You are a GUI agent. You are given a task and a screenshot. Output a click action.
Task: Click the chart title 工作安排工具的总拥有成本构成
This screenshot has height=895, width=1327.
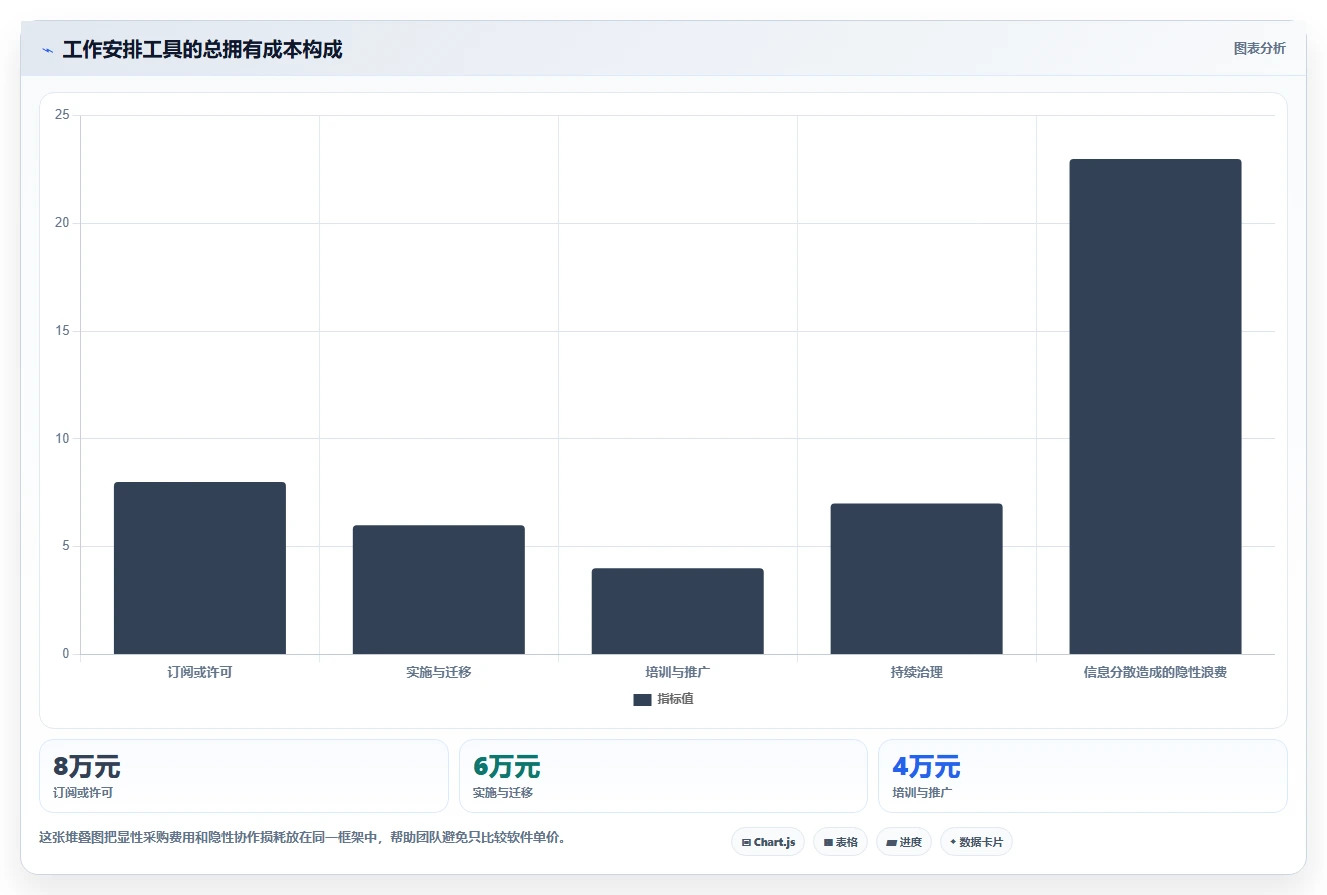[x=202, y=50]
